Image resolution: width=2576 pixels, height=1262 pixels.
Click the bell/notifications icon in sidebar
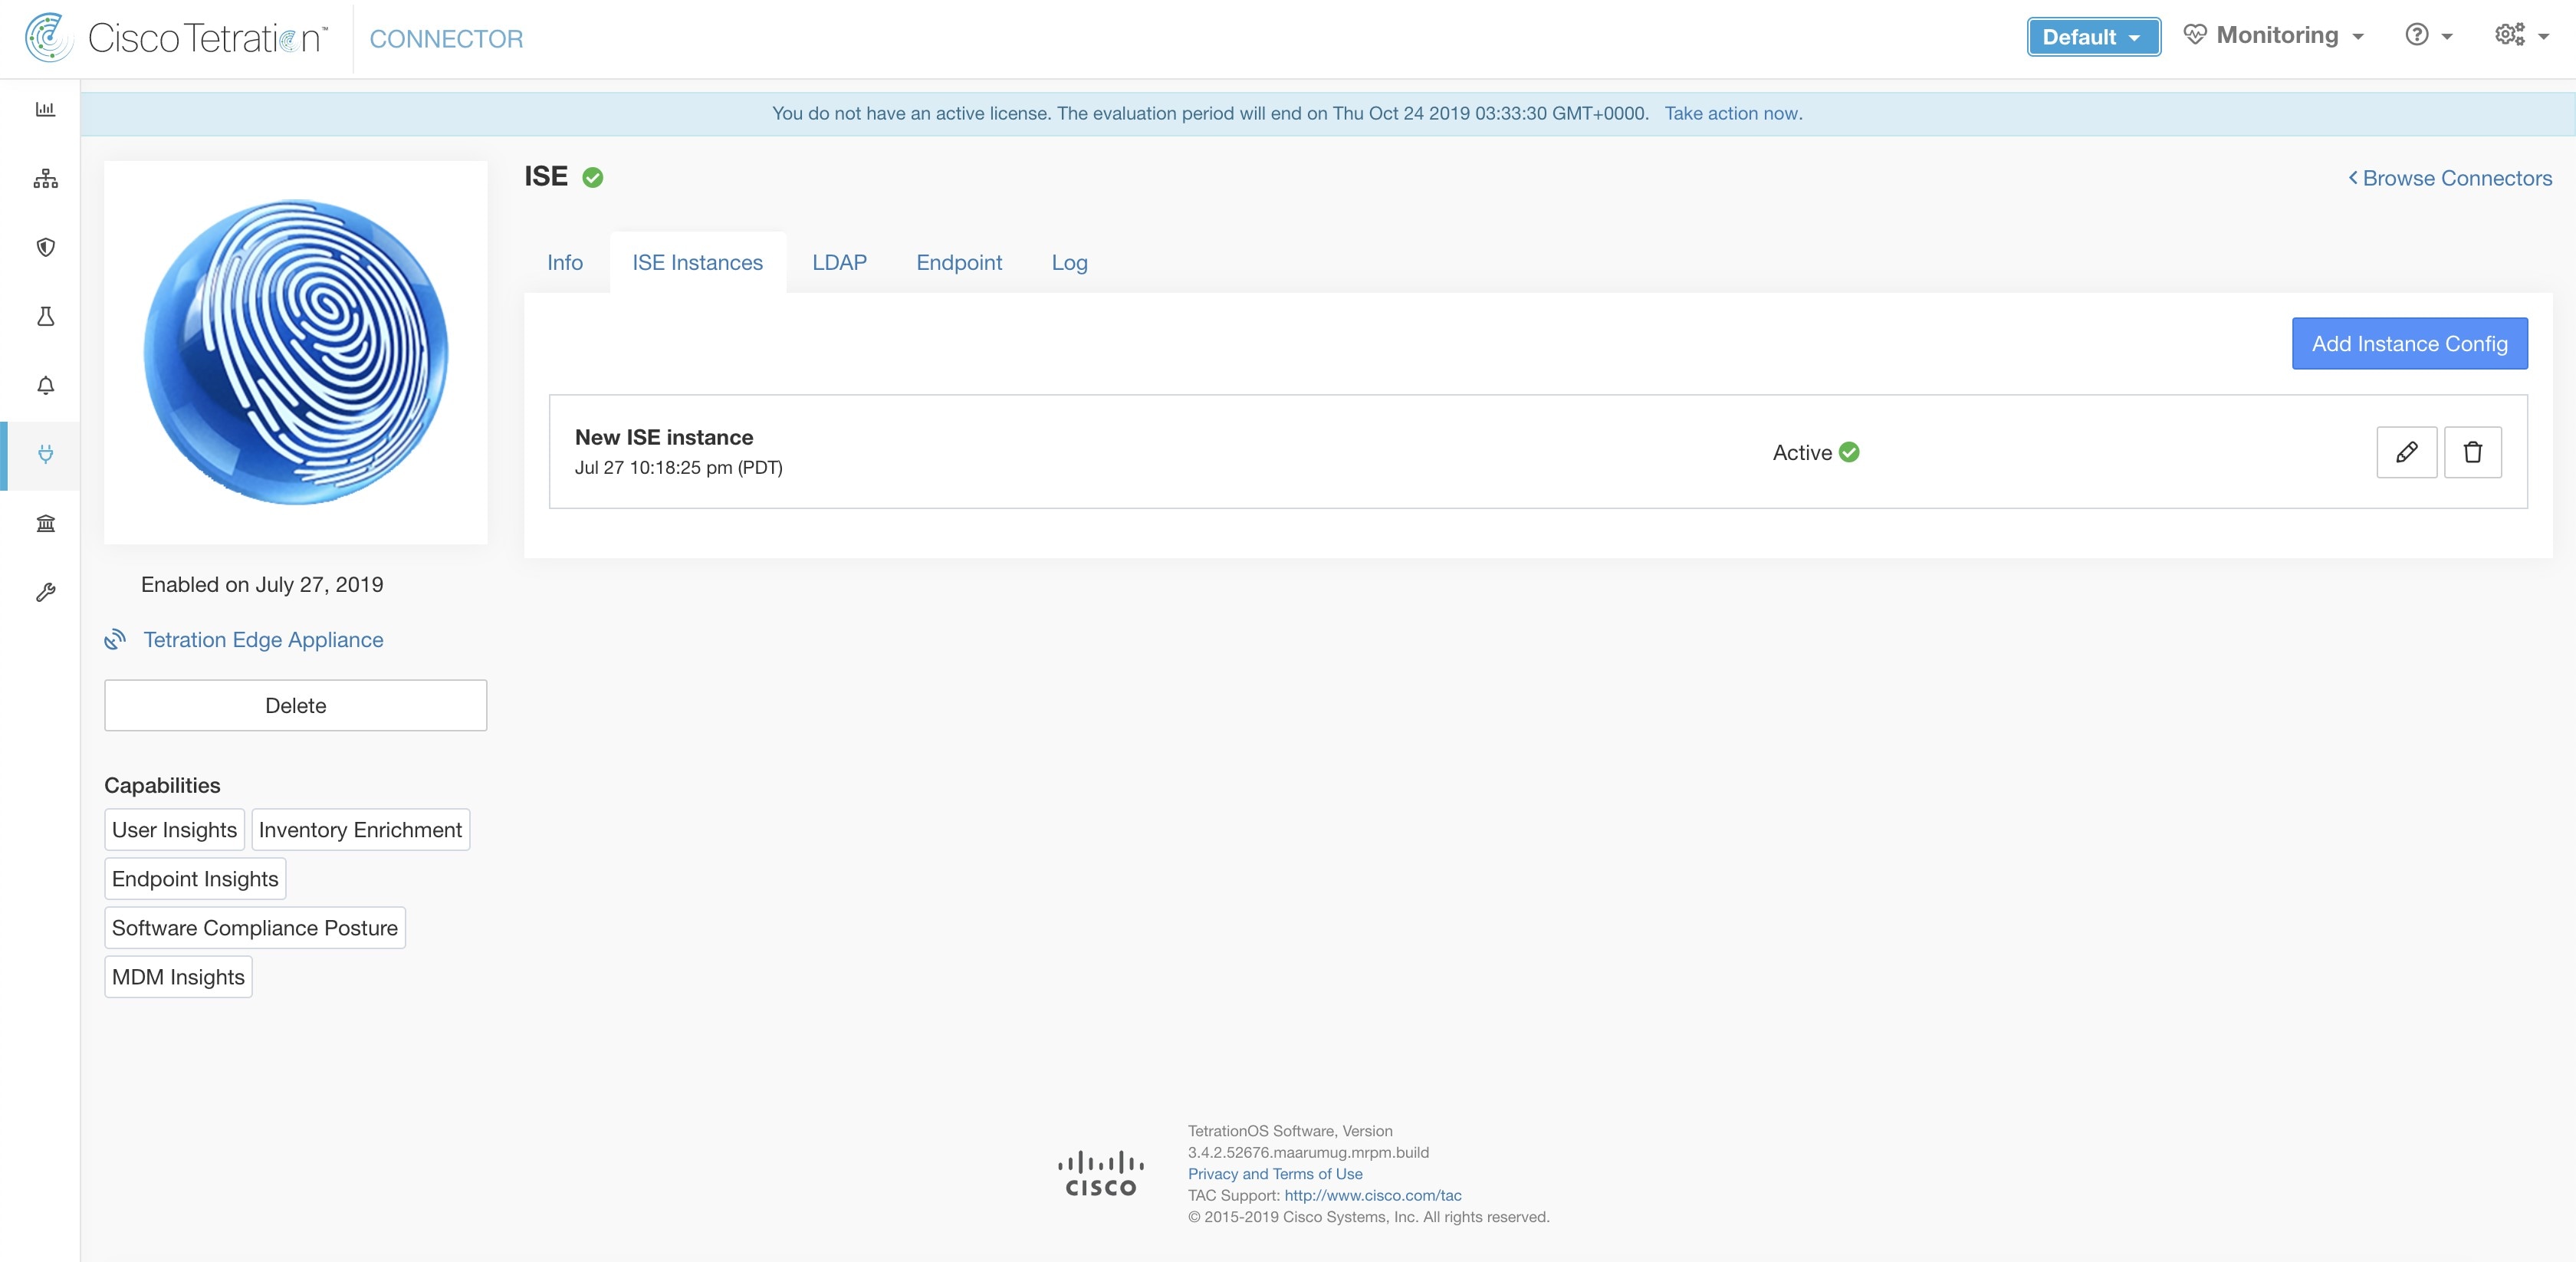[44, 385]
